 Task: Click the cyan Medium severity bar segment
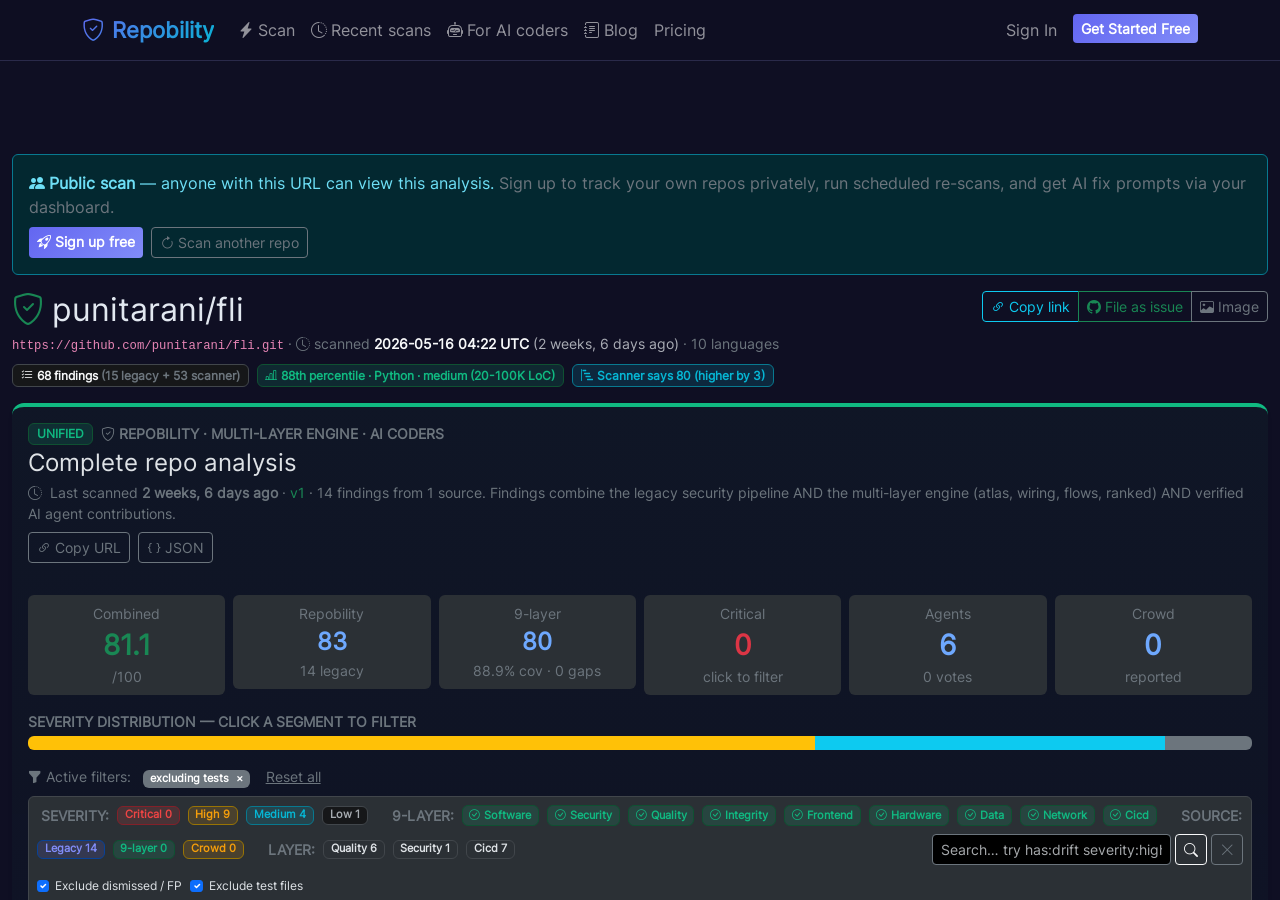[990, 743]
